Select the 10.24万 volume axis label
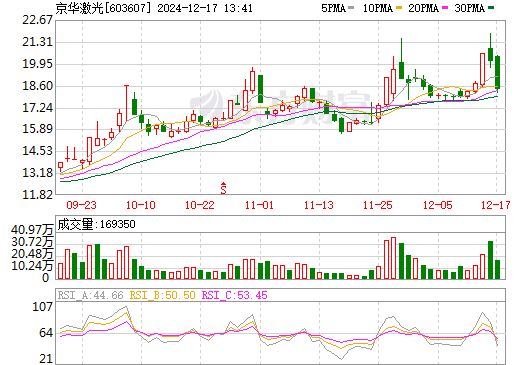This screenshot has width=520, height=365. 32,266
